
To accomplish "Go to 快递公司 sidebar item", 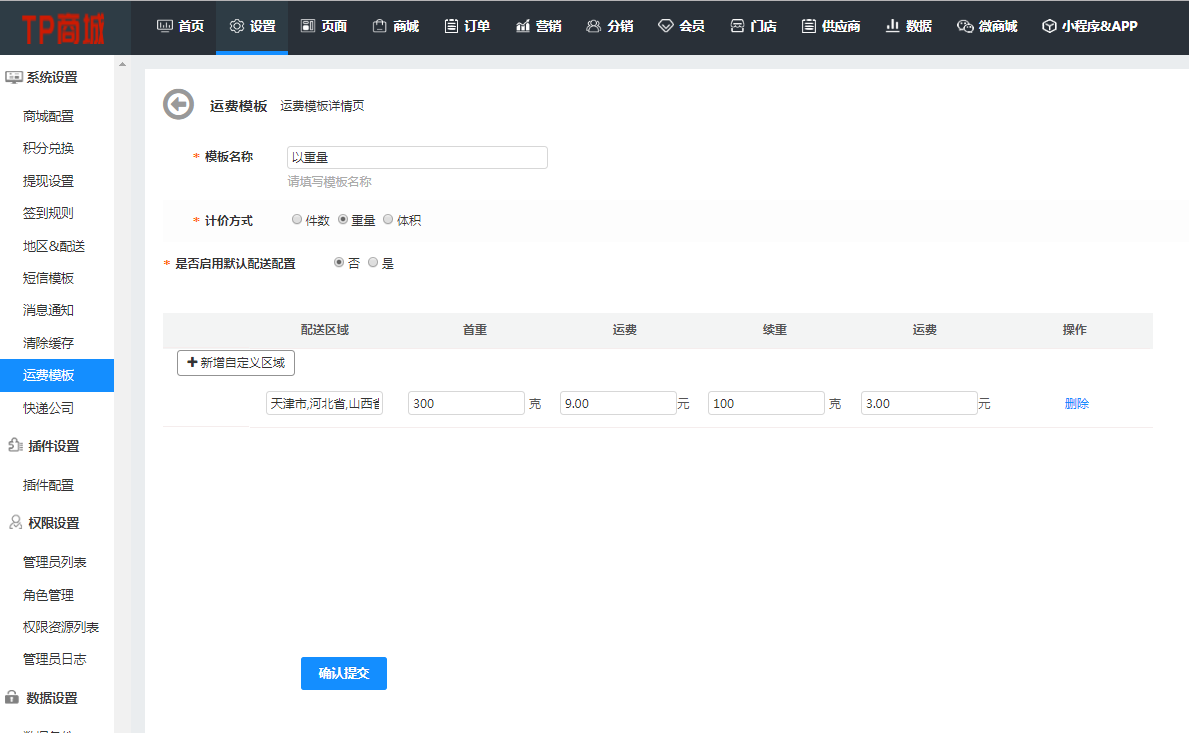I will 48,408.
